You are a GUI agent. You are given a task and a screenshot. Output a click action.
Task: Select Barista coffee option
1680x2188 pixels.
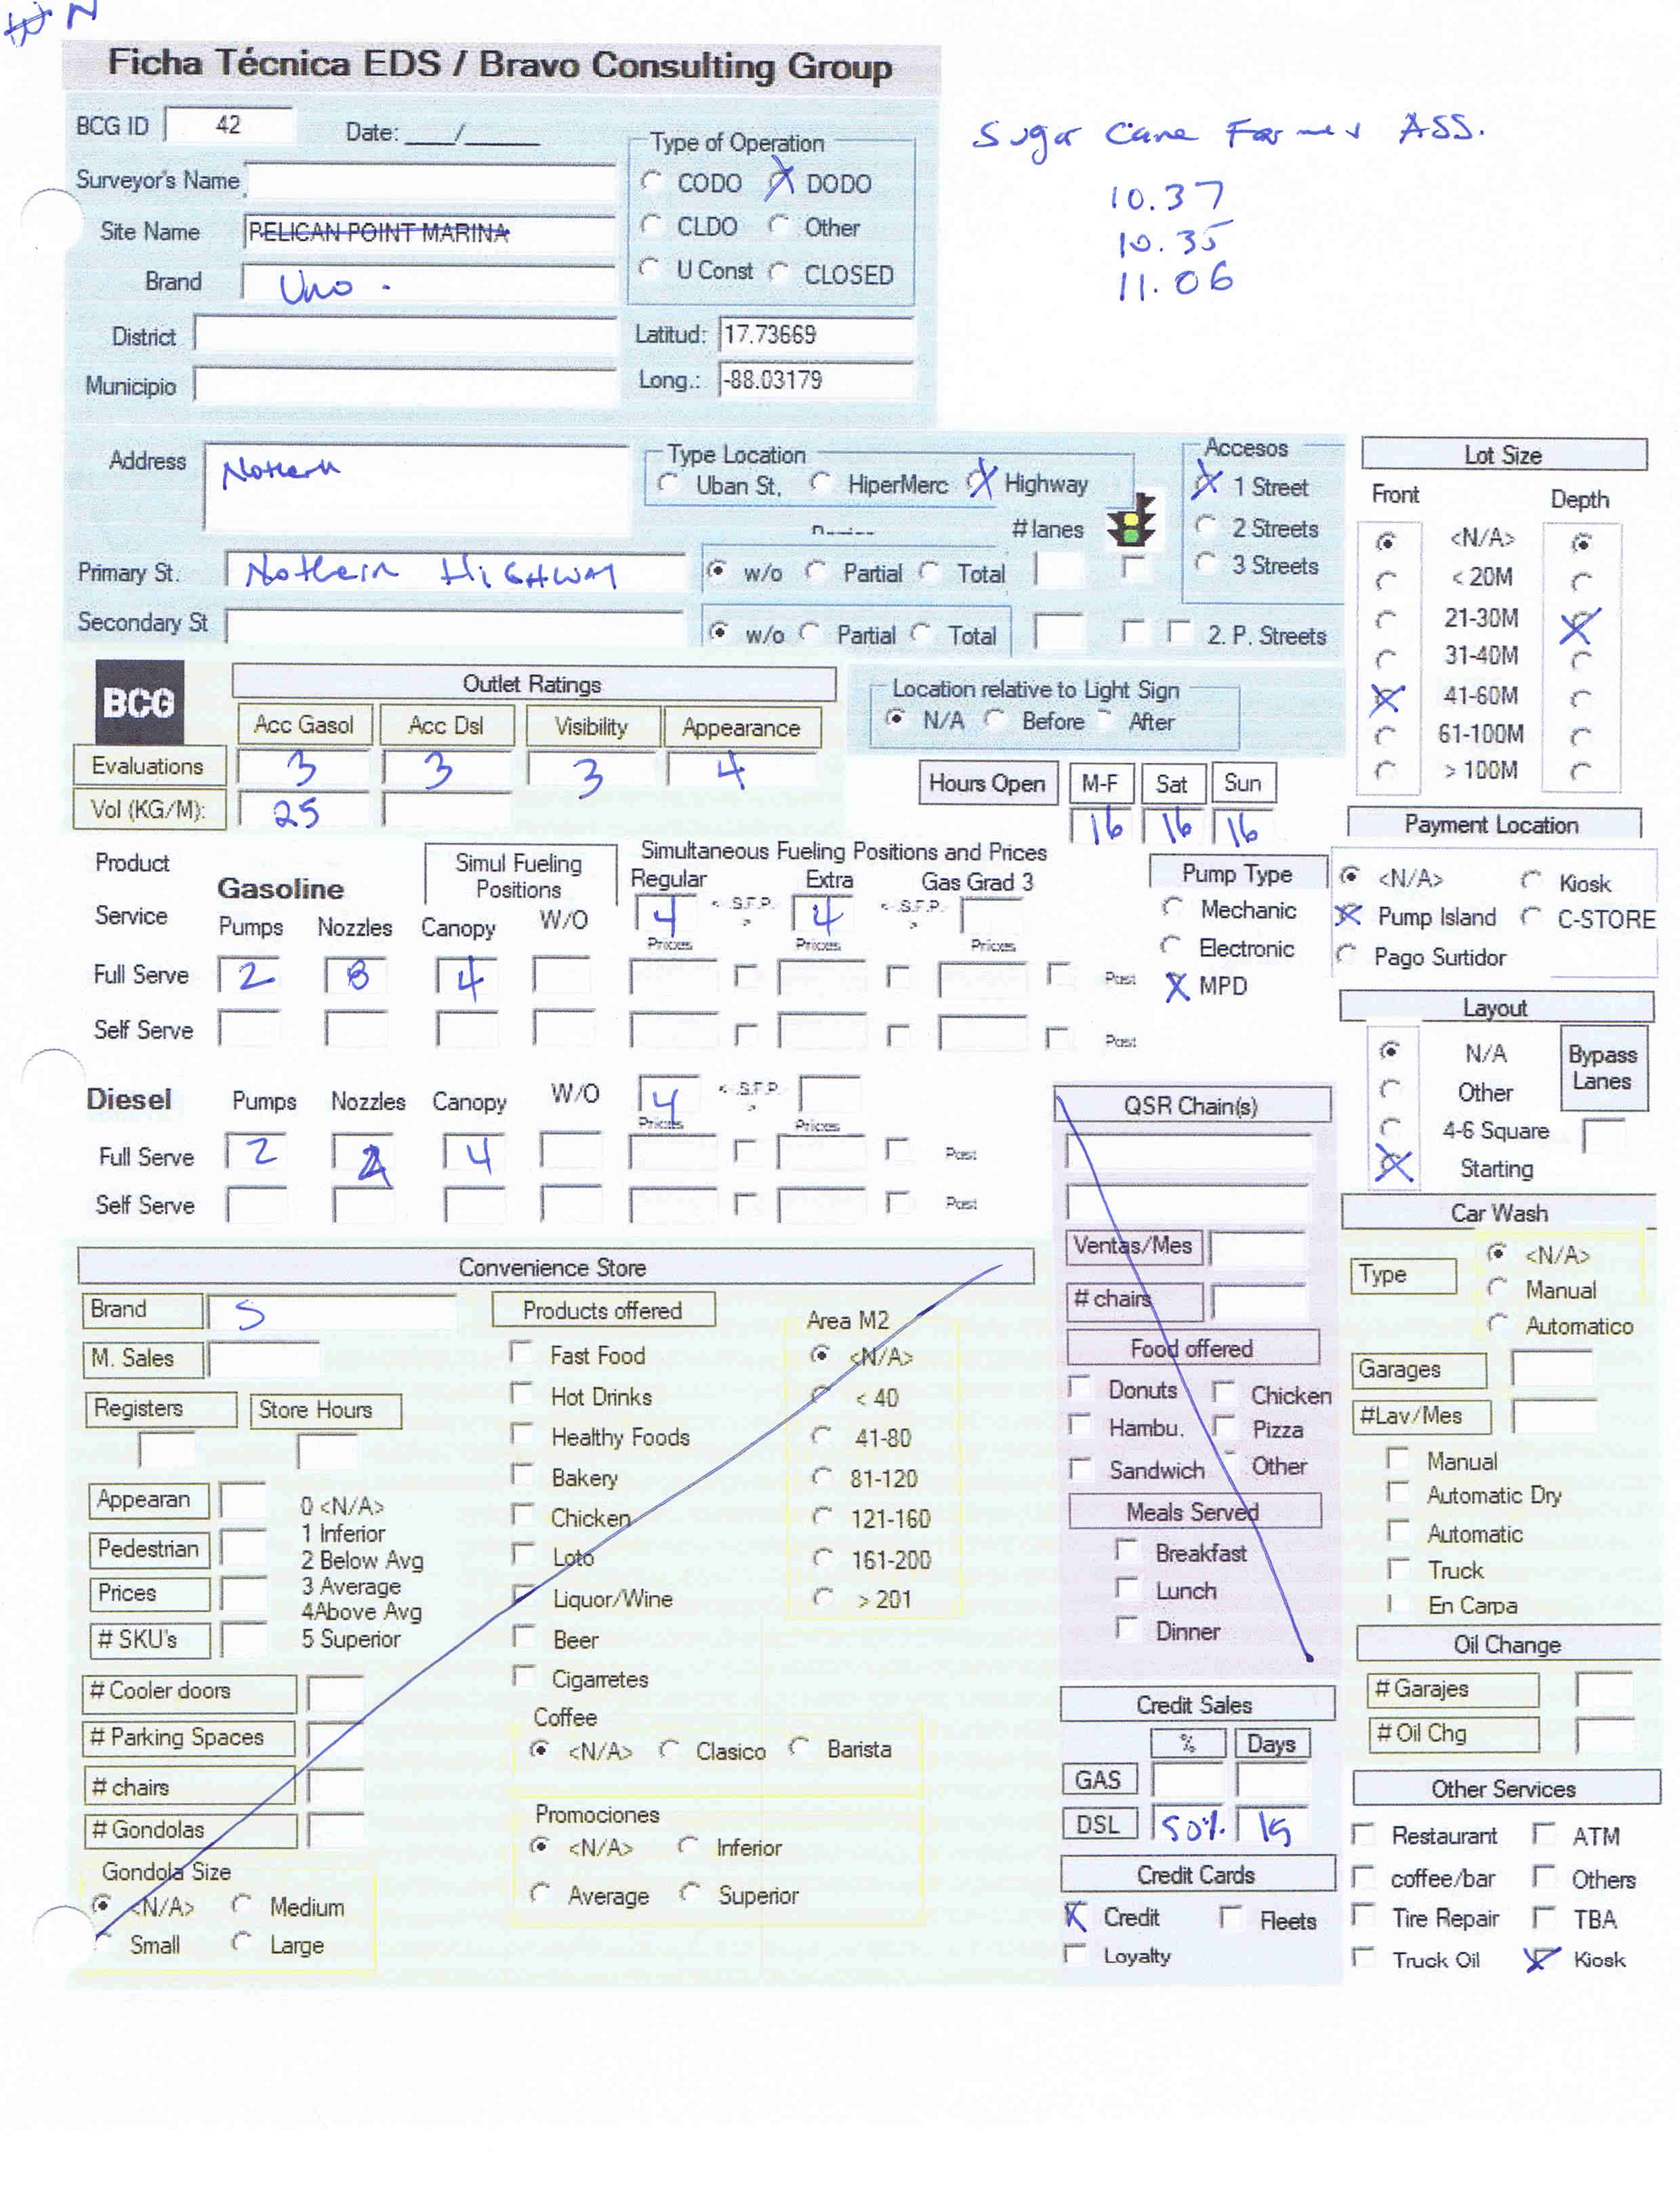[x=799, y=1747]
